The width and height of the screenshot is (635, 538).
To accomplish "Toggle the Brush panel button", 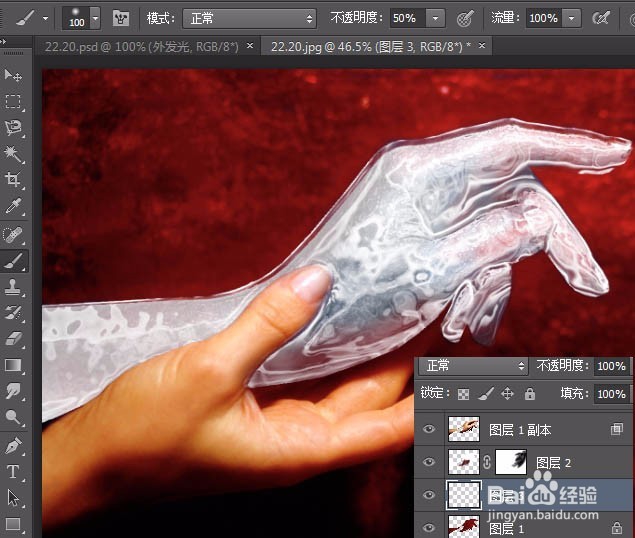I will click(121, 18).
